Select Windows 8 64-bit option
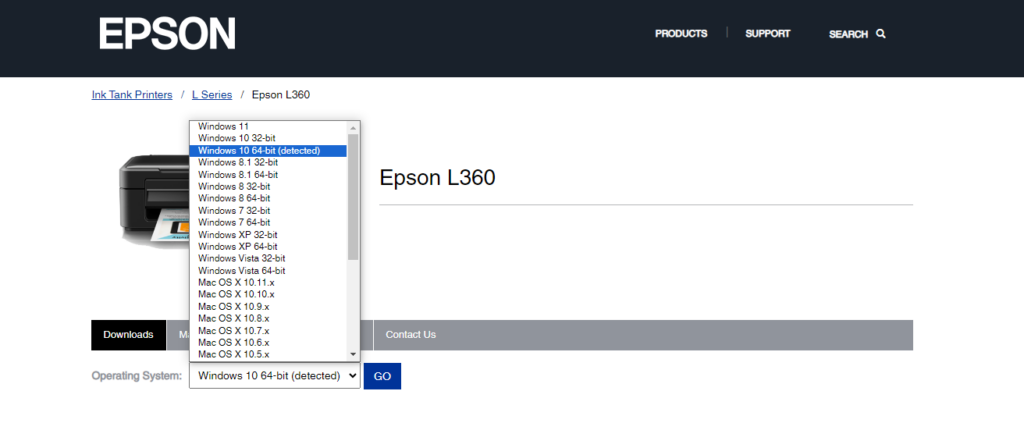The width and height of the screenshot is (1024, 423). (268, 198)
